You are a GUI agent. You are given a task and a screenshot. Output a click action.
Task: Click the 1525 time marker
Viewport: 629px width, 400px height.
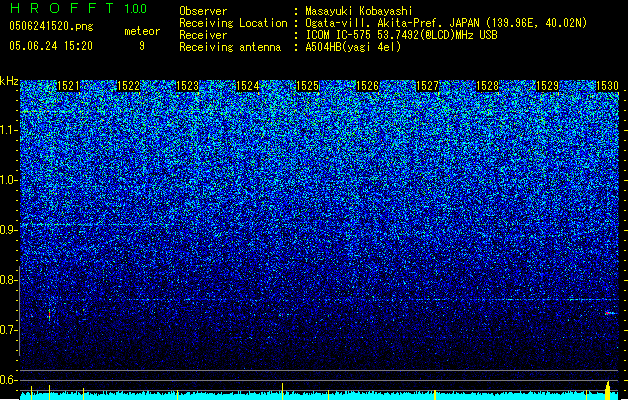click(308, 86)
